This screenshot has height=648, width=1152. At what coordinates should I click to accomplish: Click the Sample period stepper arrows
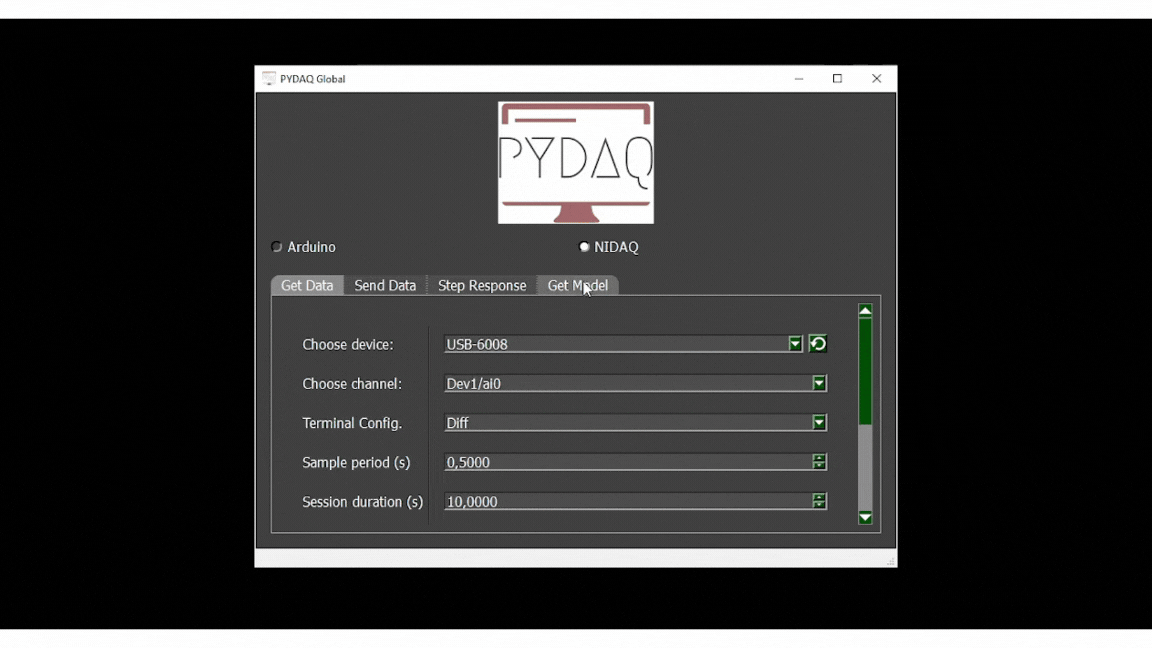(819, 462)
